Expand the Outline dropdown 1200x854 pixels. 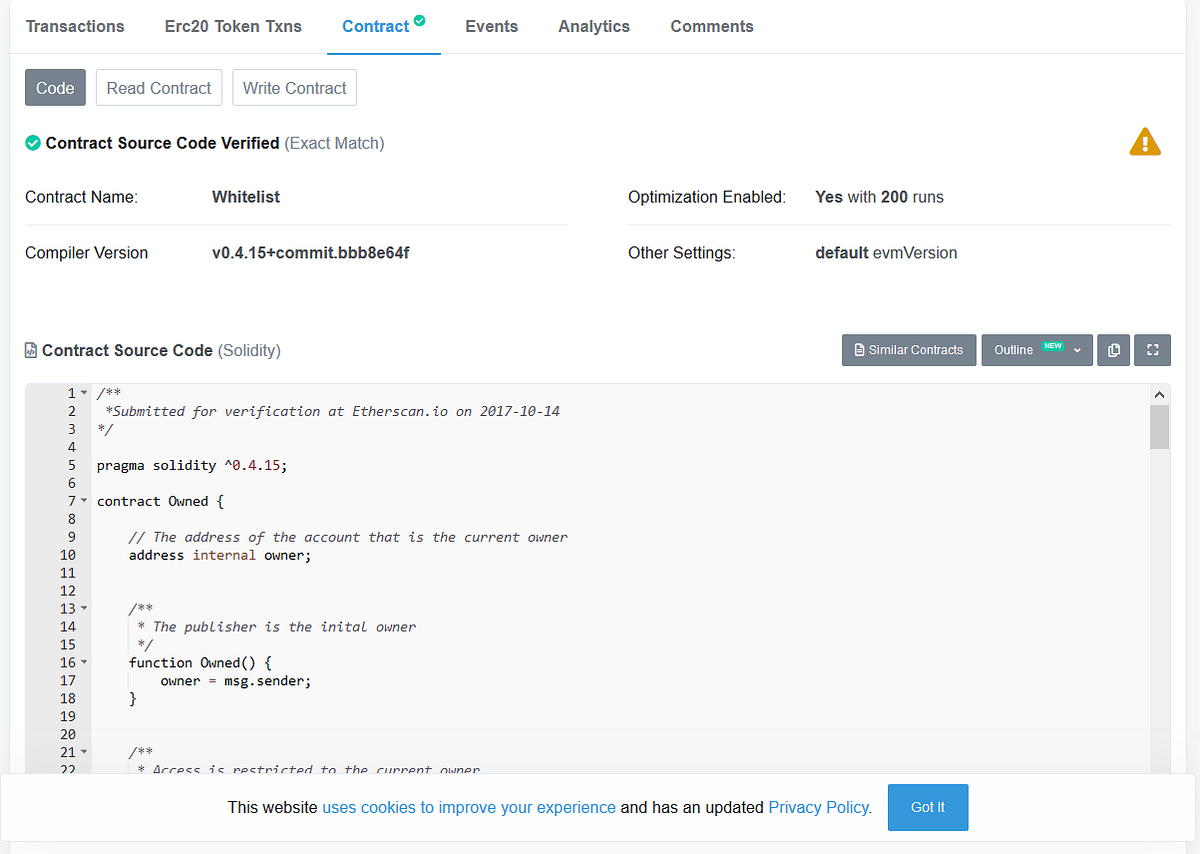1037,350
